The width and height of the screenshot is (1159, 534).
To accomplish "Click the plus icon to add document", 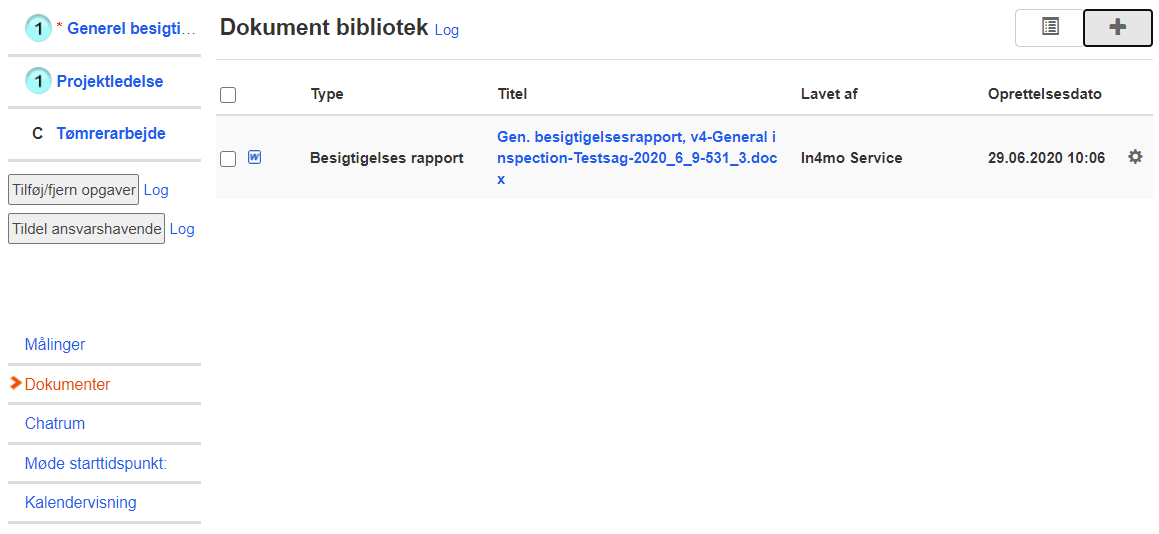I will point(1117,28).
